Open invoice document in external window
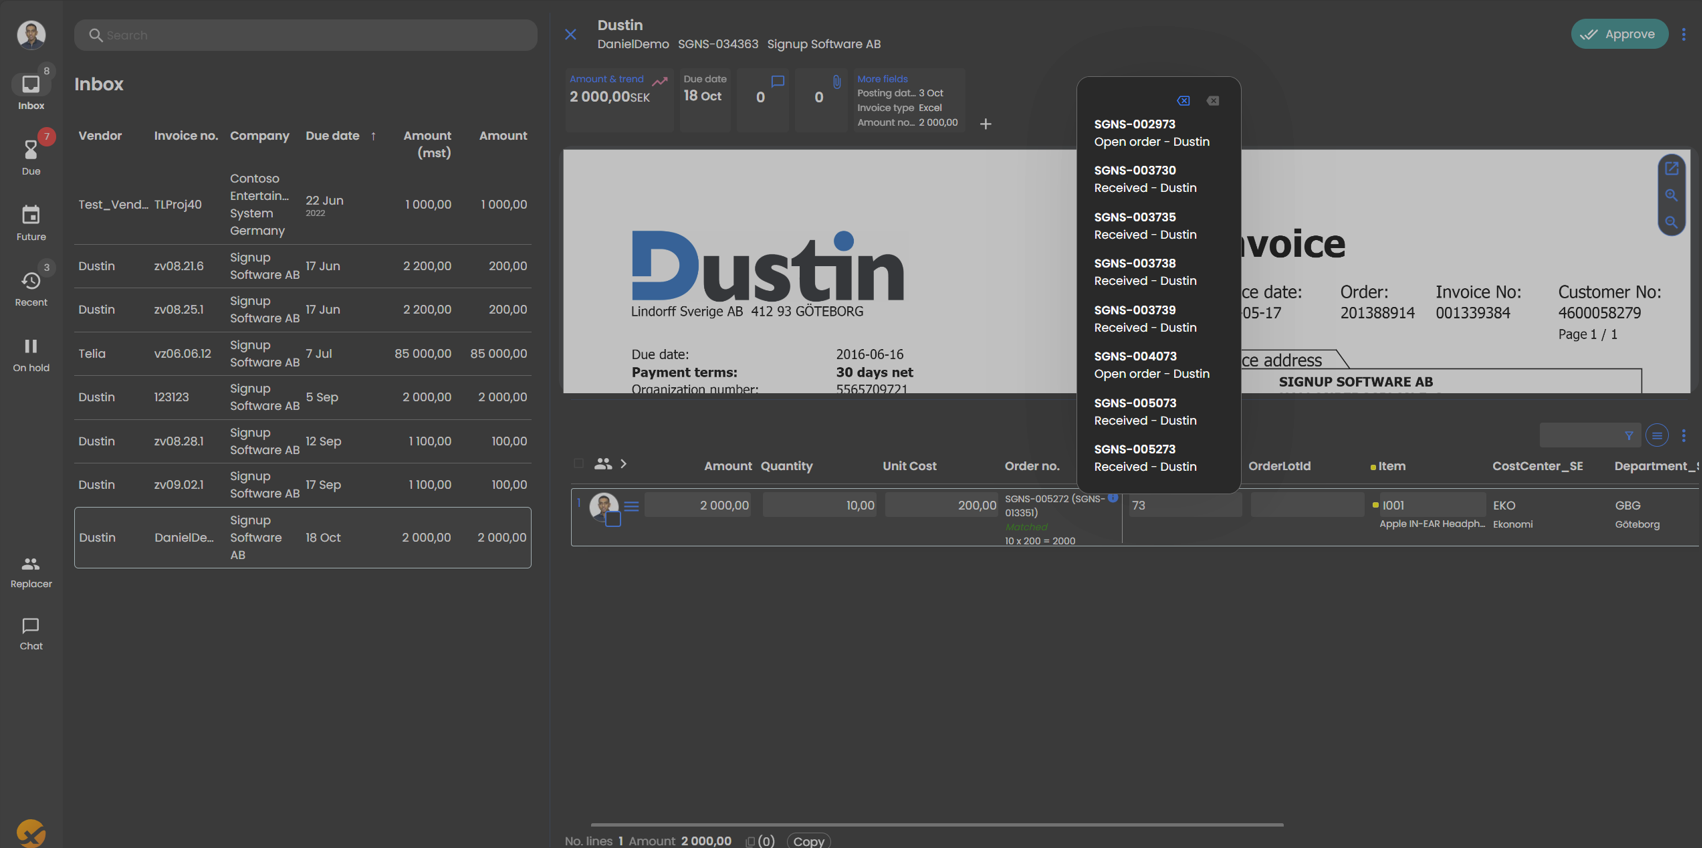This screenshot has width=1702, height=848. 1671,169
